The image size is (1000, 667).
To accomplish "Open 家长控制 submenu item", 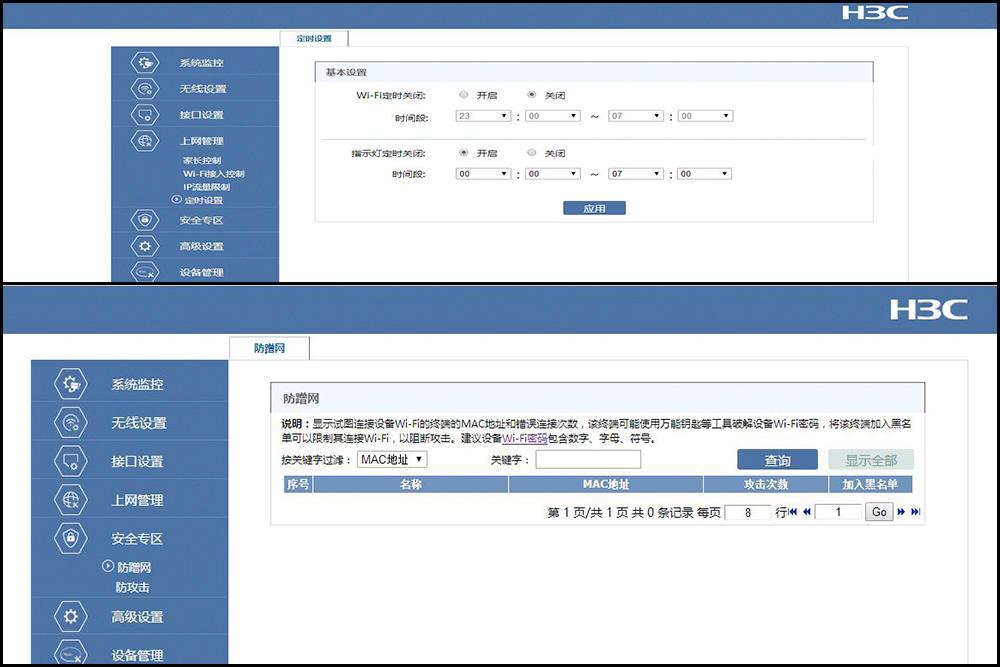I will point(202,160).
